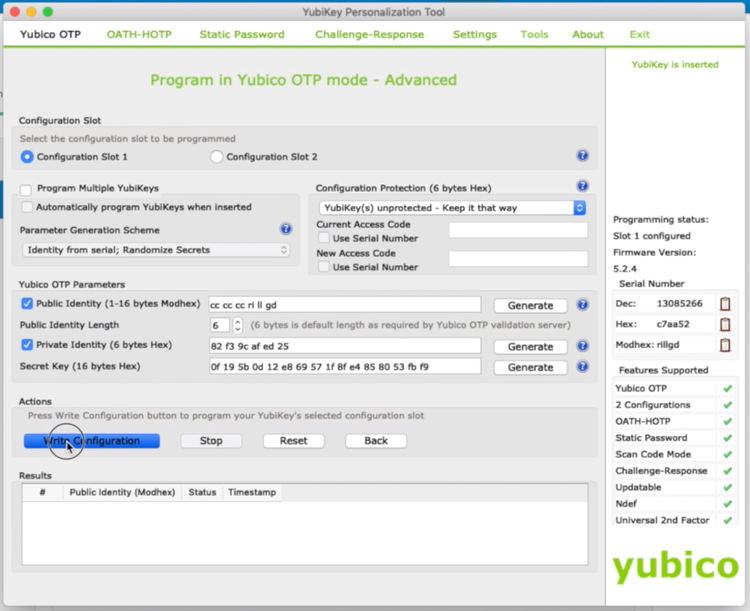
Task: Click the Secret Key hex field
Action: [x=344, y=367]
